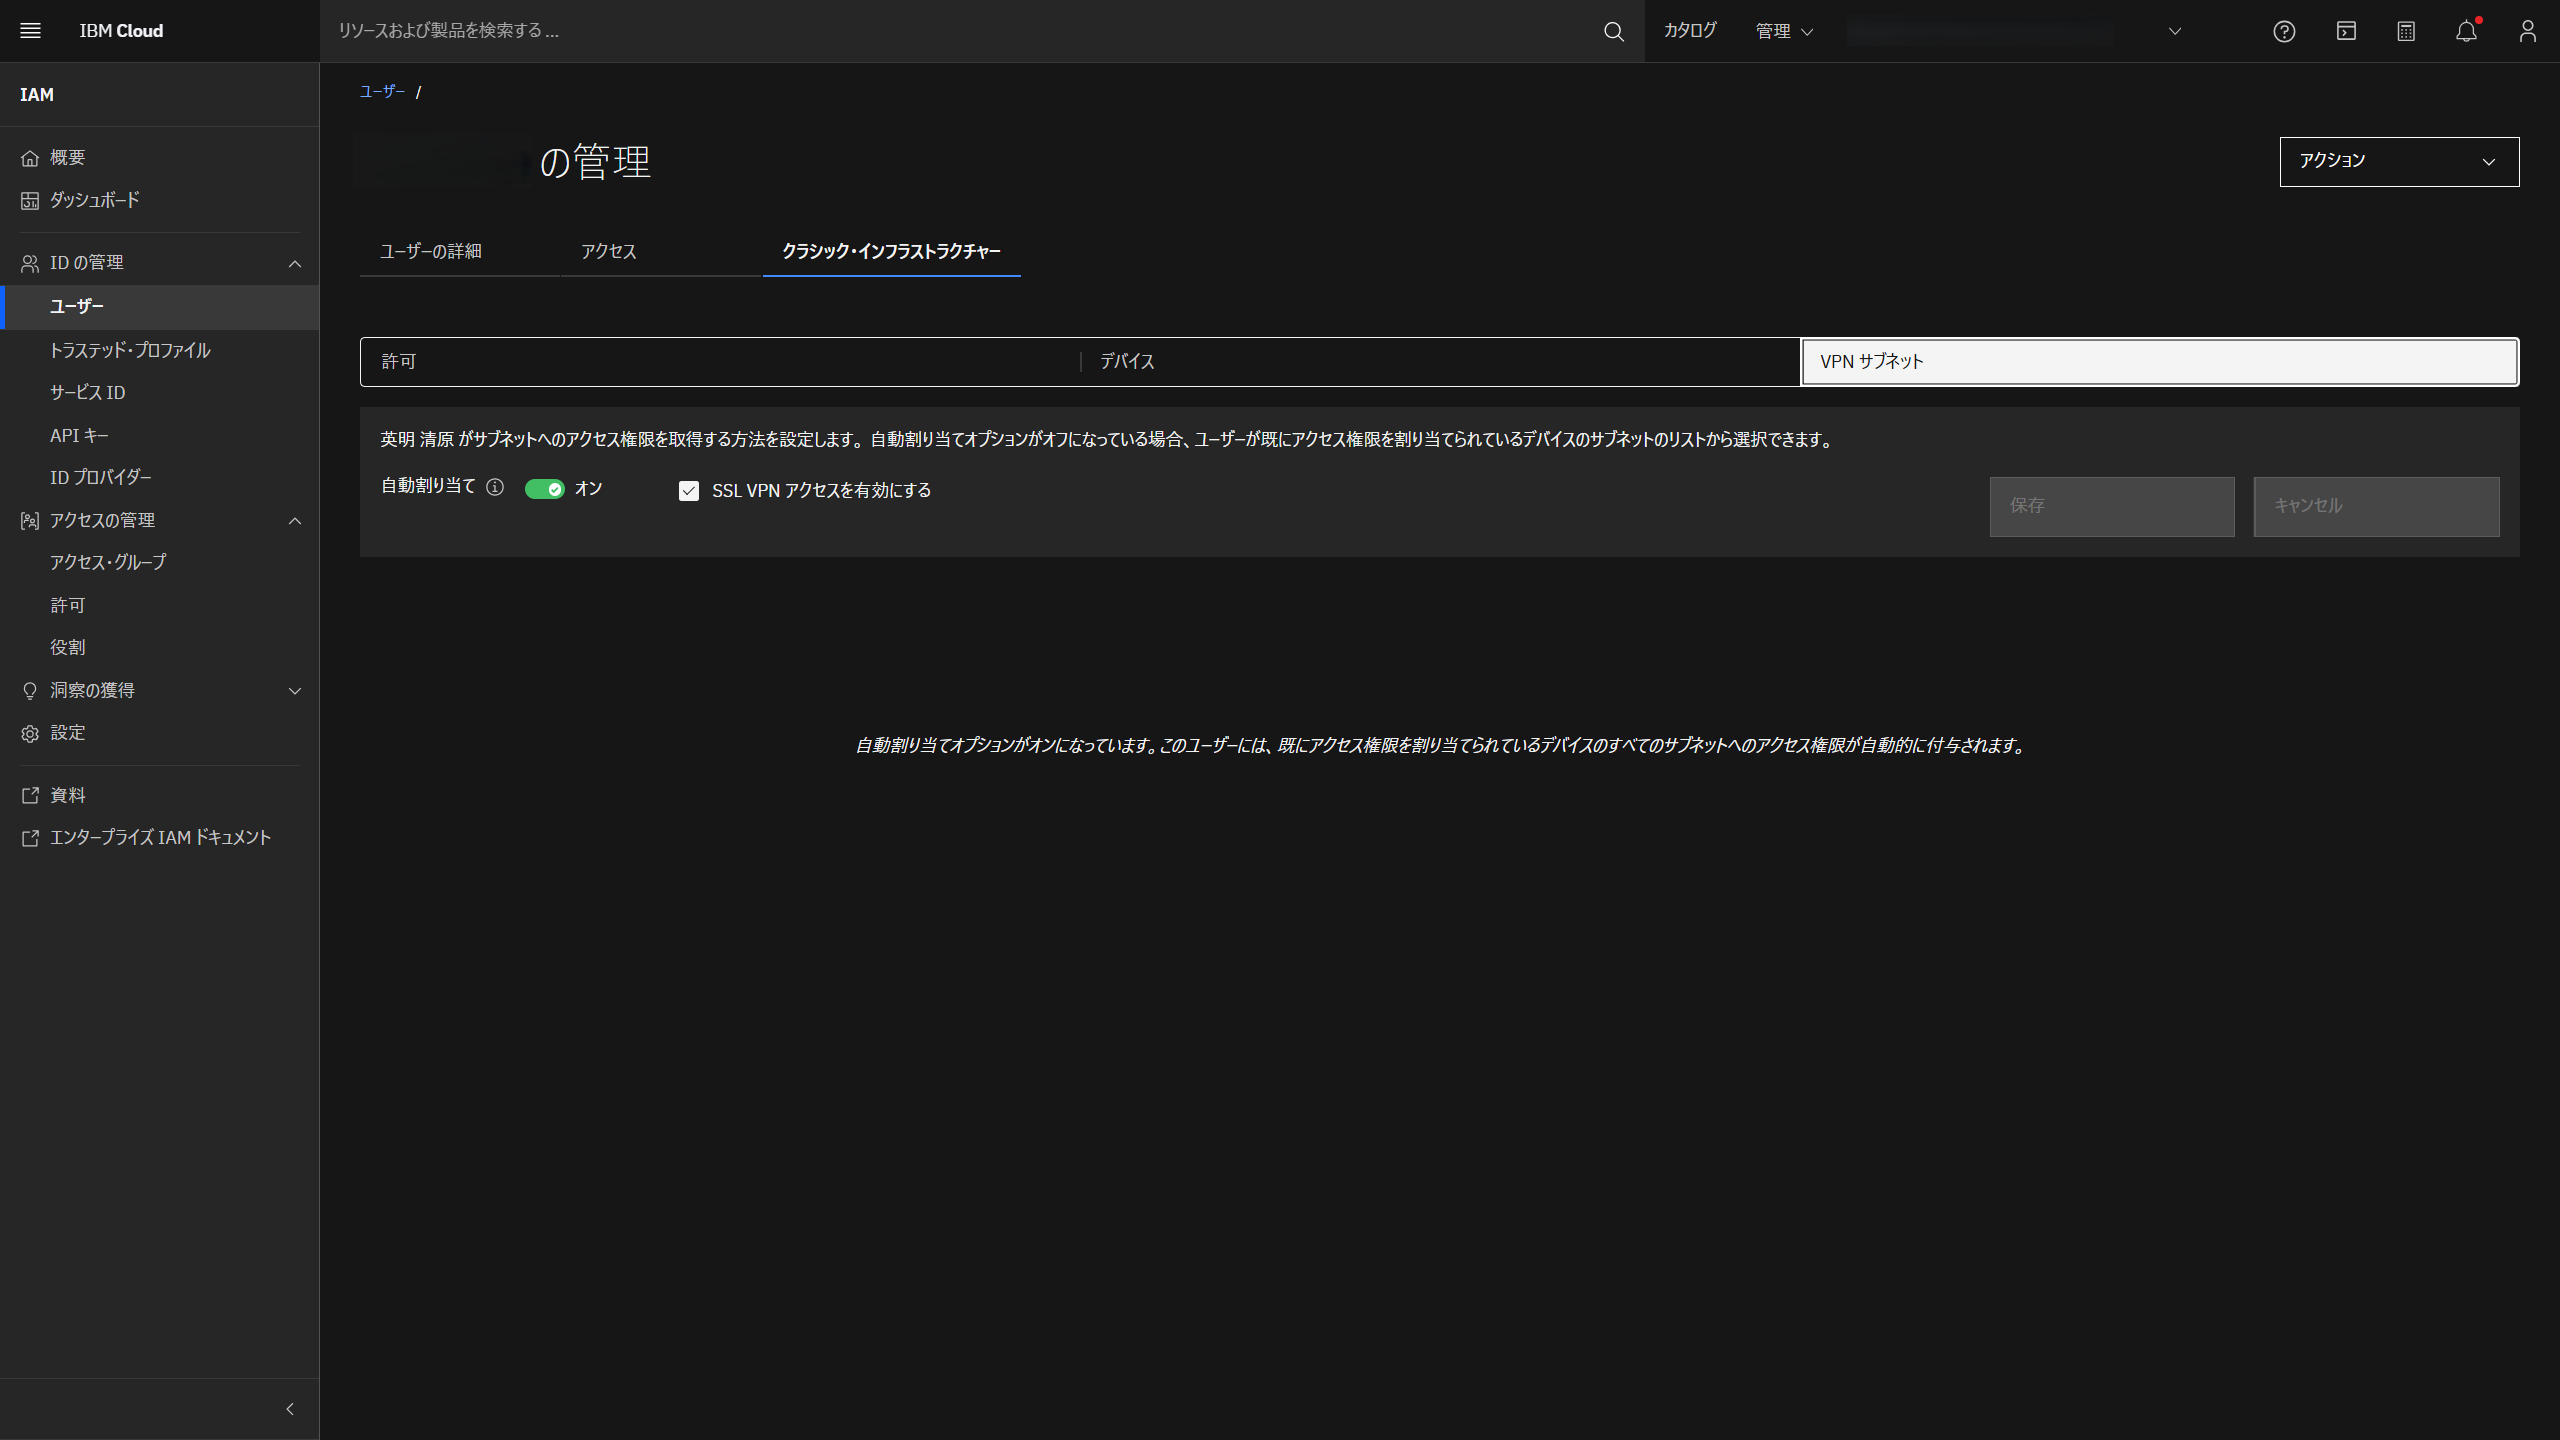
Task: Open 設定 via the gear icon
Action: click(x=67, y=732)
